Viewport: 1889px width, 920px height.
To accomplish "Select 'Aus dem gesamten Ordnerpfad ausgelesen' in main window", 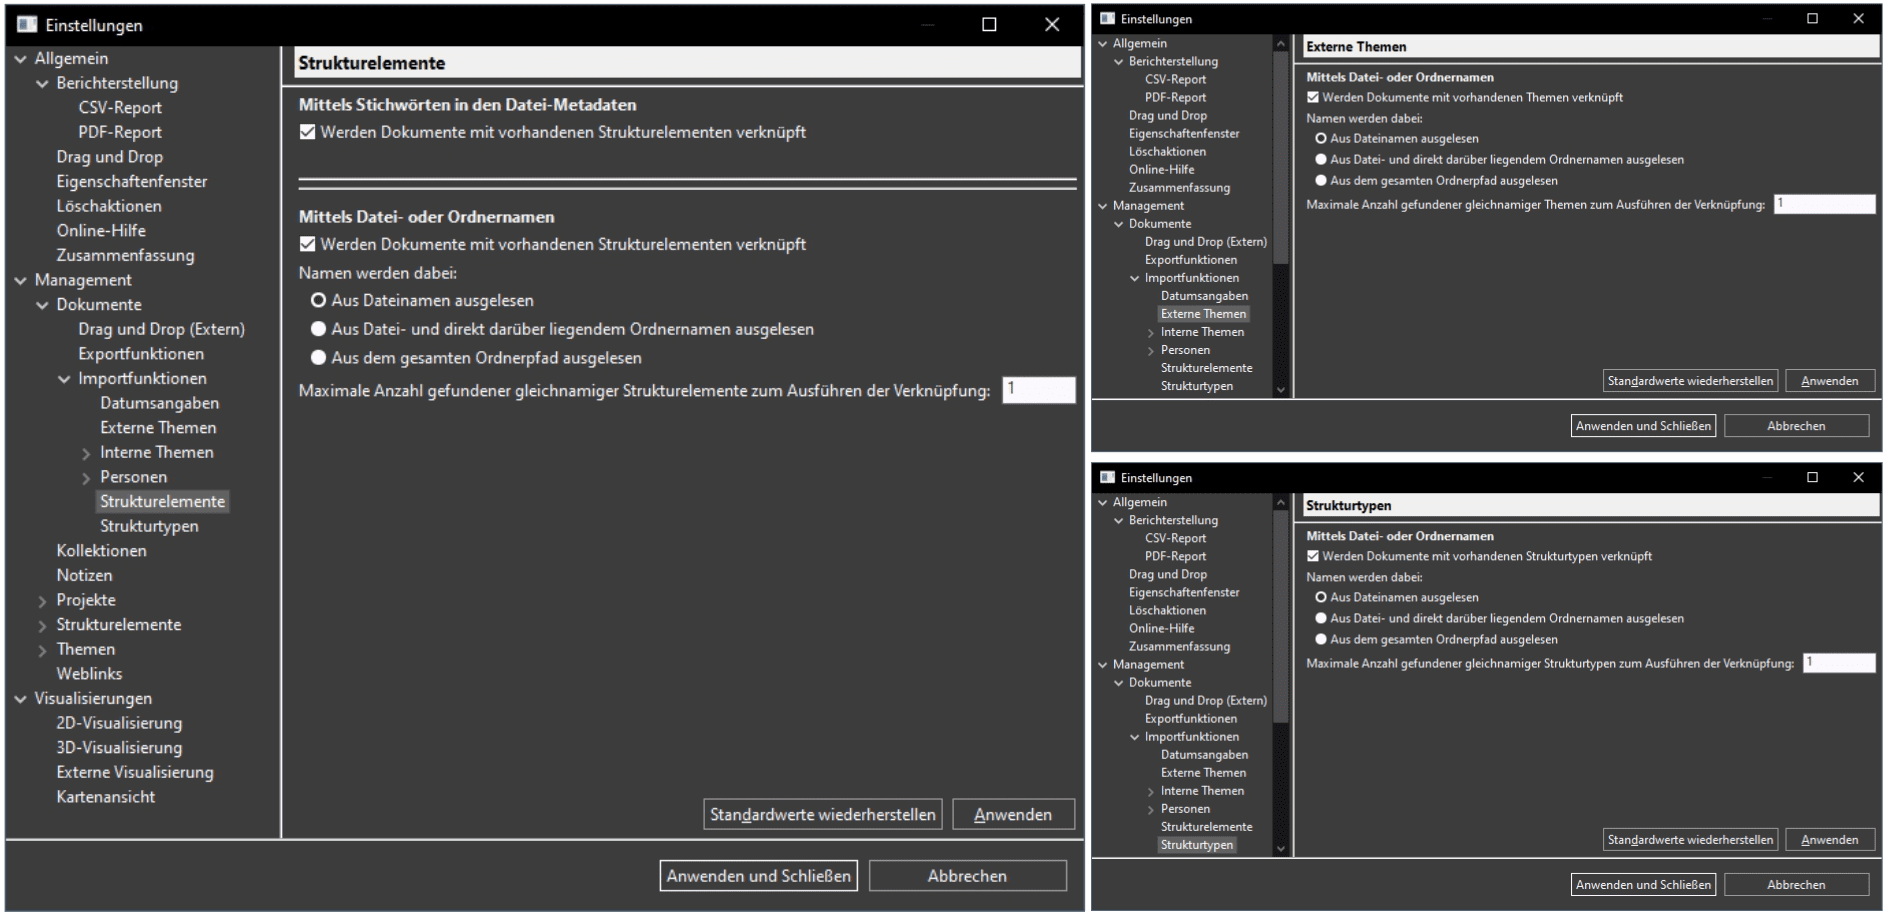I will click(319, 358).
